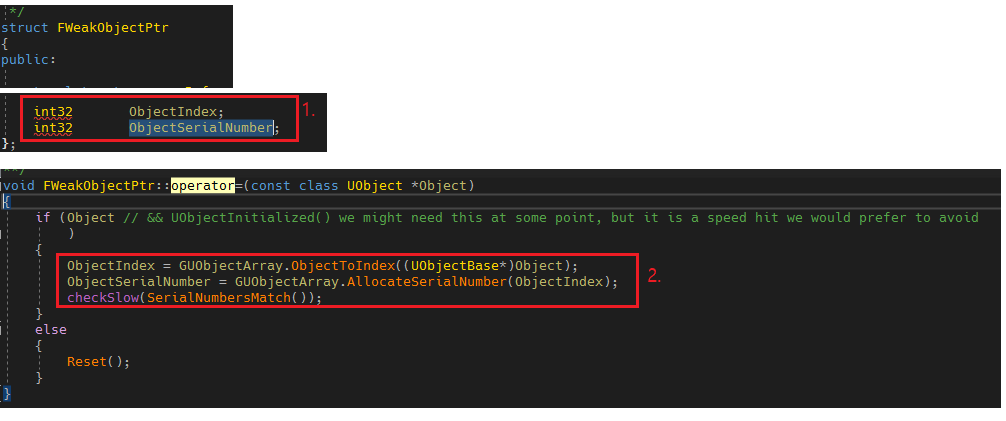The width and height of the screenshot is (1006, 421).
Task: Click the FWeakObjectPtr struct name
Action: 113,28
